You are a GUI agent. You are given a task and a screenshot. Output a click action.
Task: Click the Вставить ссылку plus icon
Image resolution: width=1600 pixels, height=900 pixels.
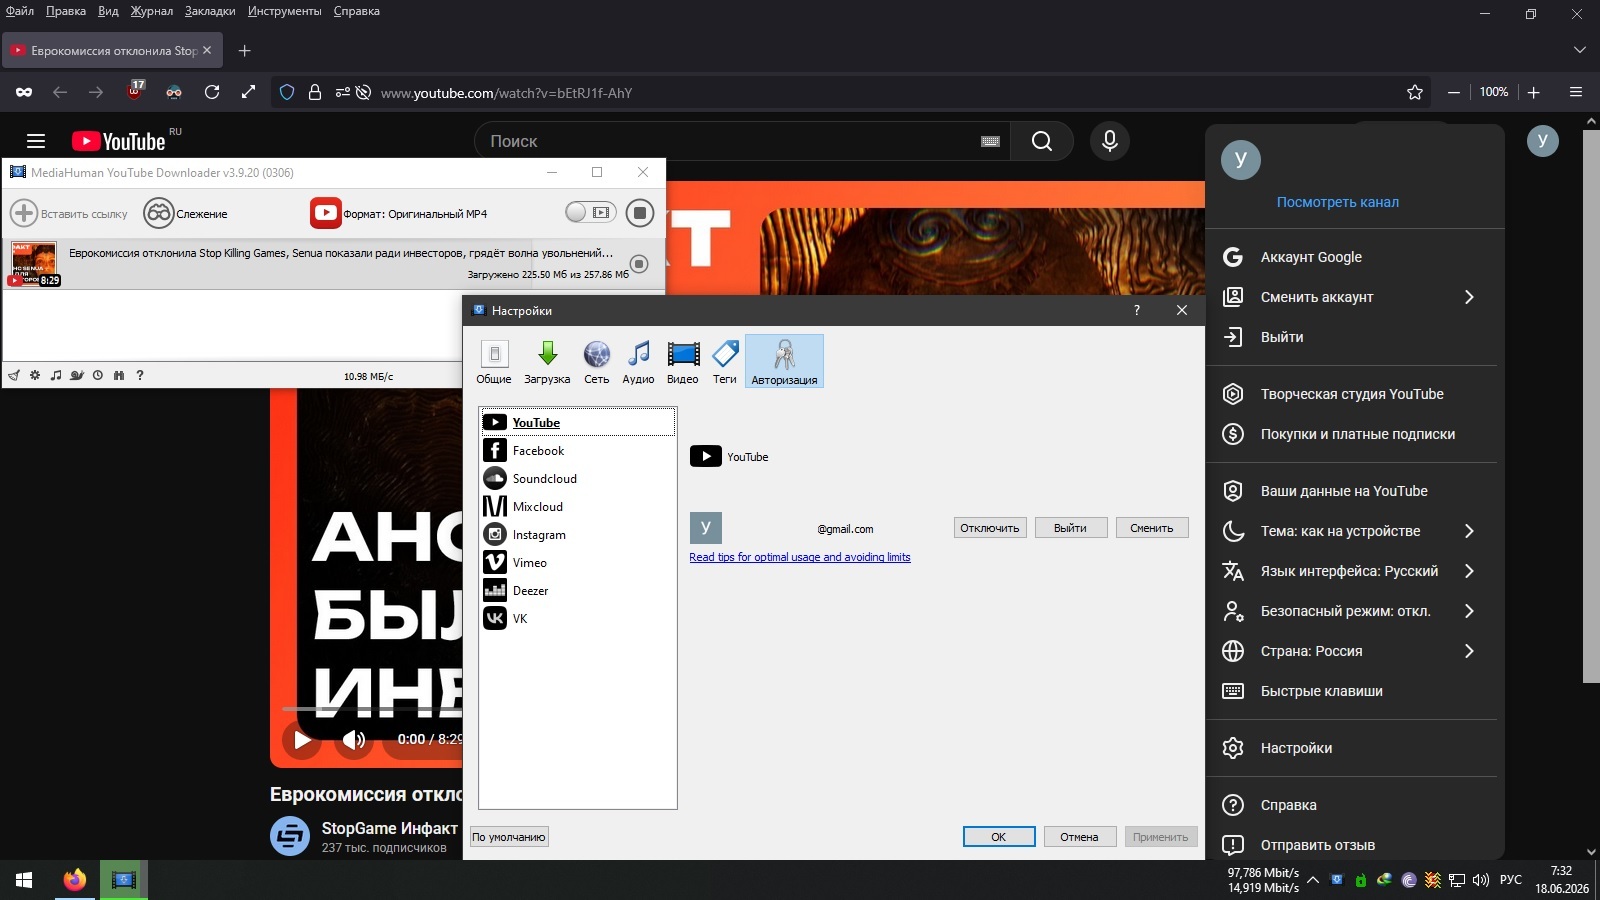[x=24, y=213]
